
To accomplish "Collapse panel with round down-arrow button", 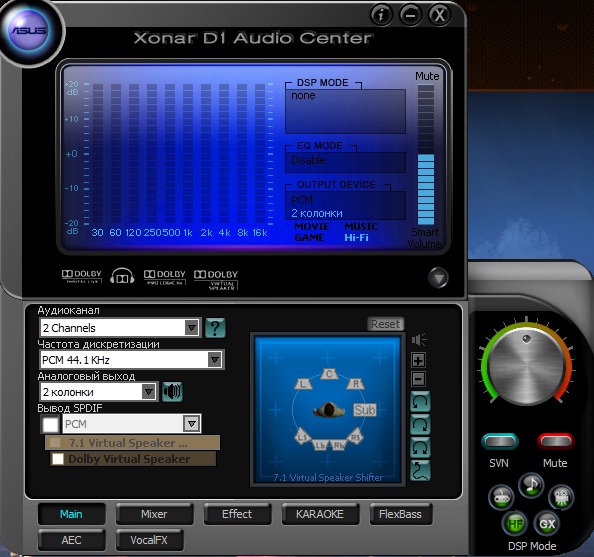I will click(439, 278).
